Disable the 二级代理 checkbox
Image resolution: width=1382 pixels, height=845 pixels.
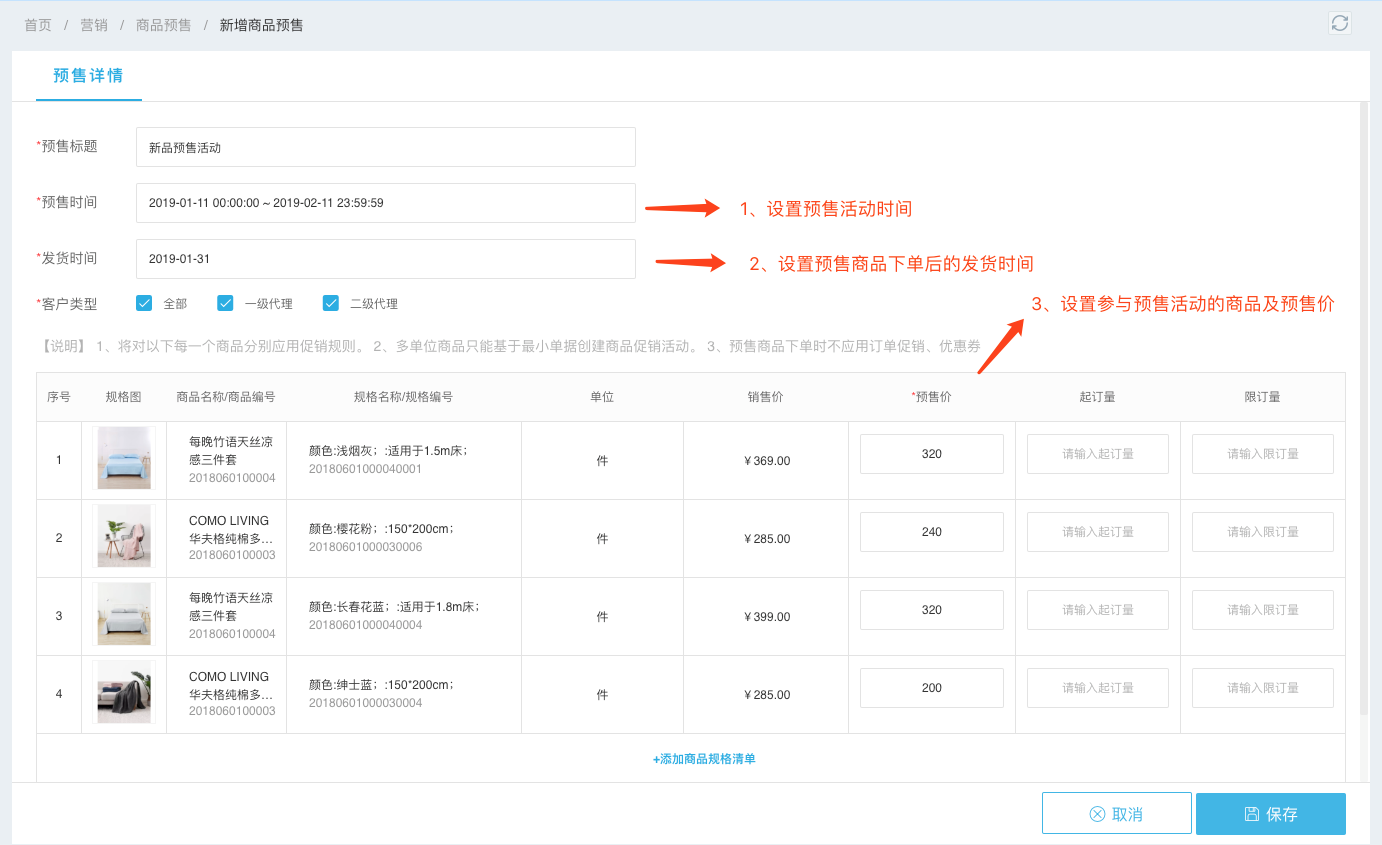(x=331, y=303)
